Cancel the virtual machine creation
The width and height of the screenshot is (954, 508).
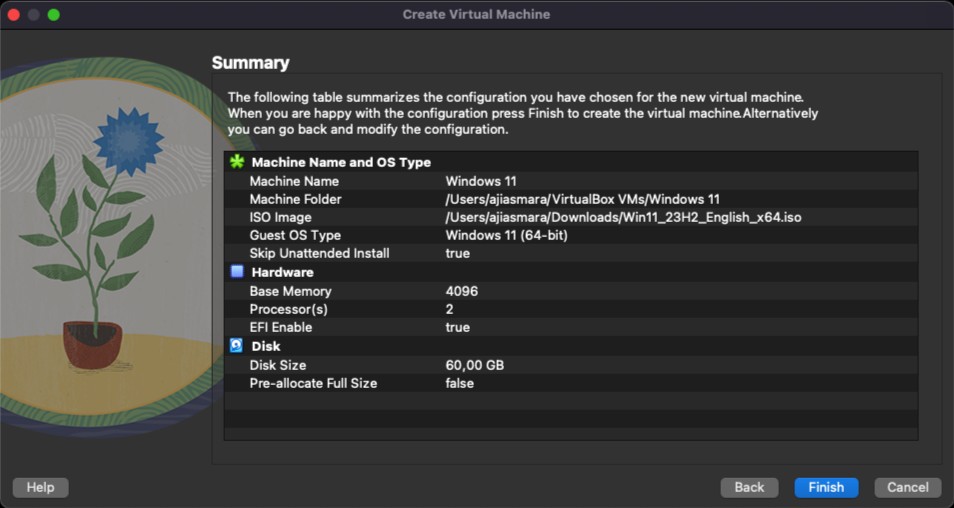(907, 487)
